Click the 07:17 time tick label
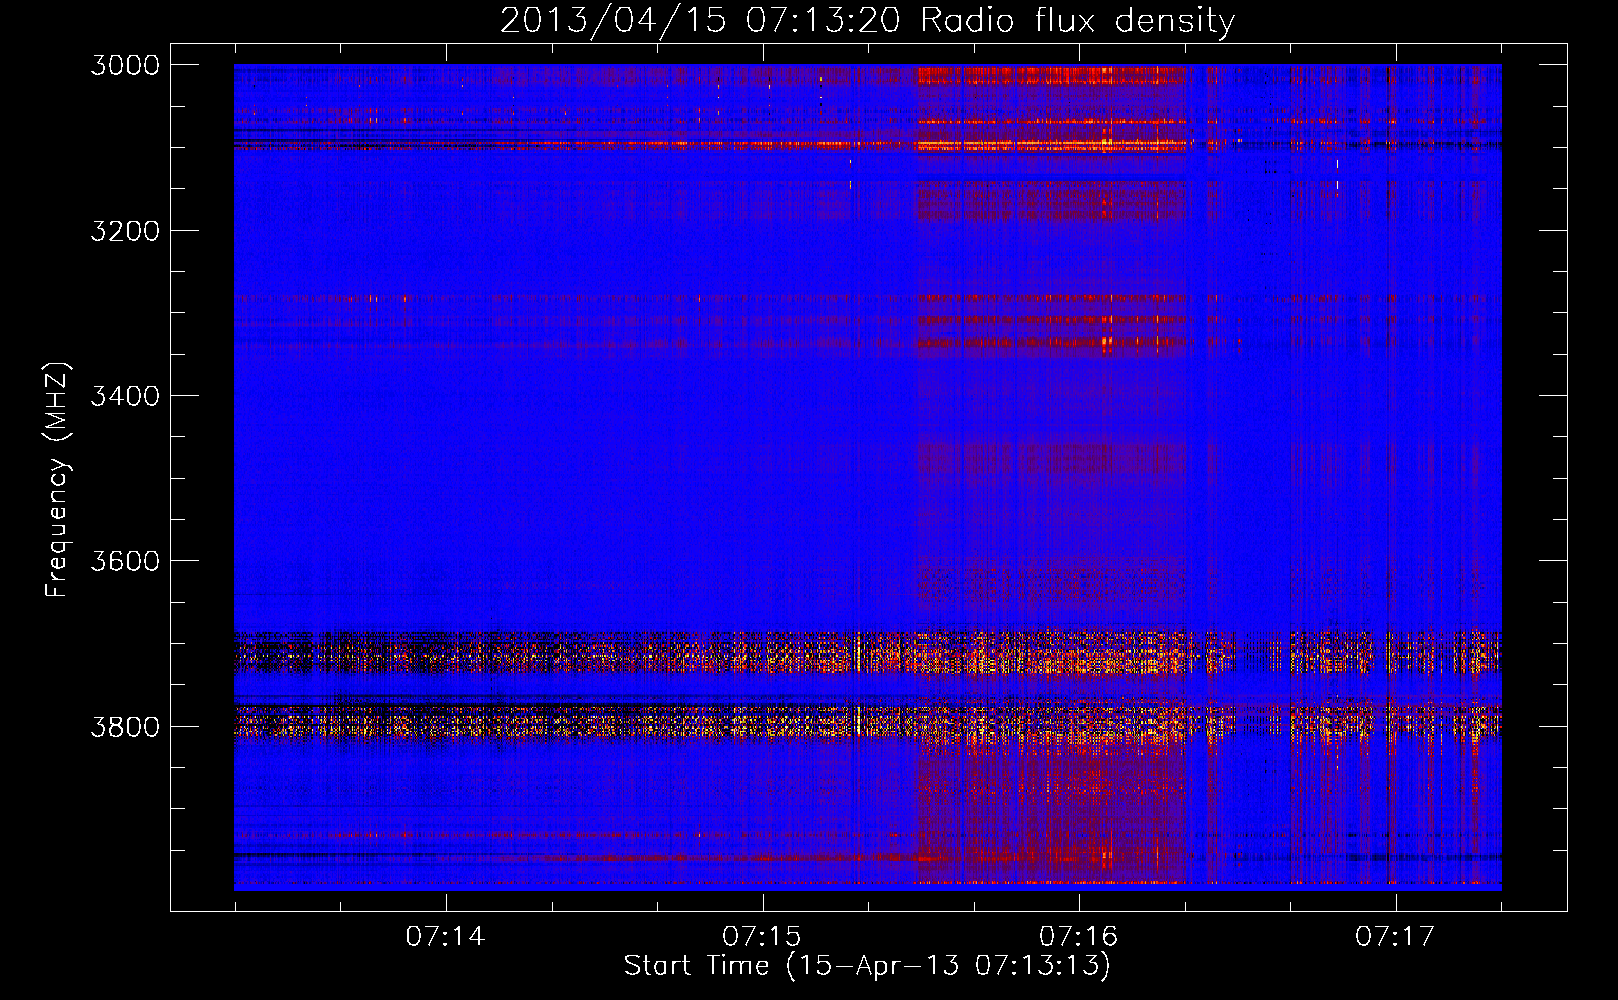This screenshot has height=1000, width=1618. [1395, 936]
